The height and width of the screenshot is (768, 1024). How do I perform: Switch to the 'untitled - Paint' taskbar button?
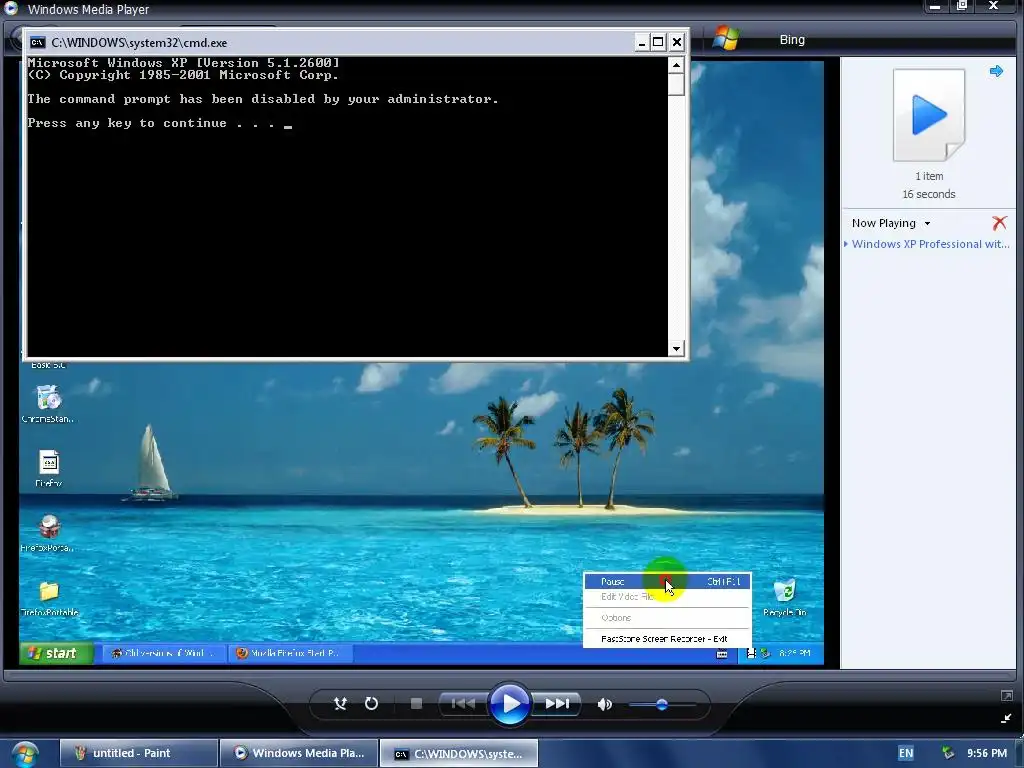(138, 753)
